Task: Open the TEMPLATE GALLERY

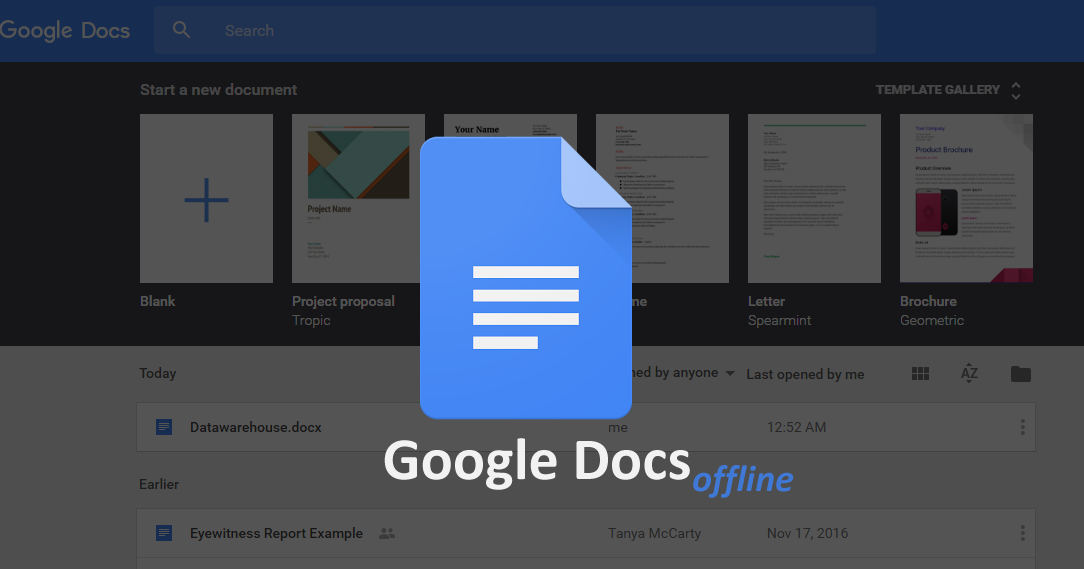Action: [x=937, y=90]
